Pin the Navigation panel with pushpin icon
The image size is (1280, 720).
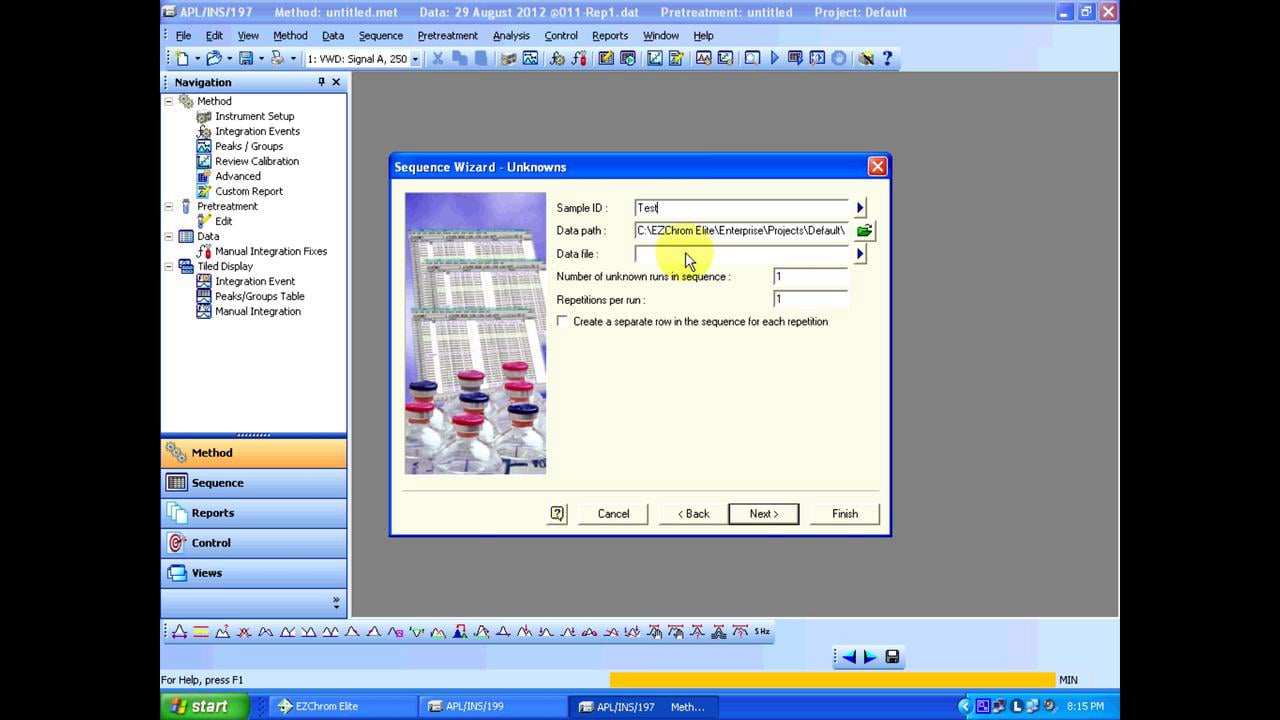pos(321,82)
